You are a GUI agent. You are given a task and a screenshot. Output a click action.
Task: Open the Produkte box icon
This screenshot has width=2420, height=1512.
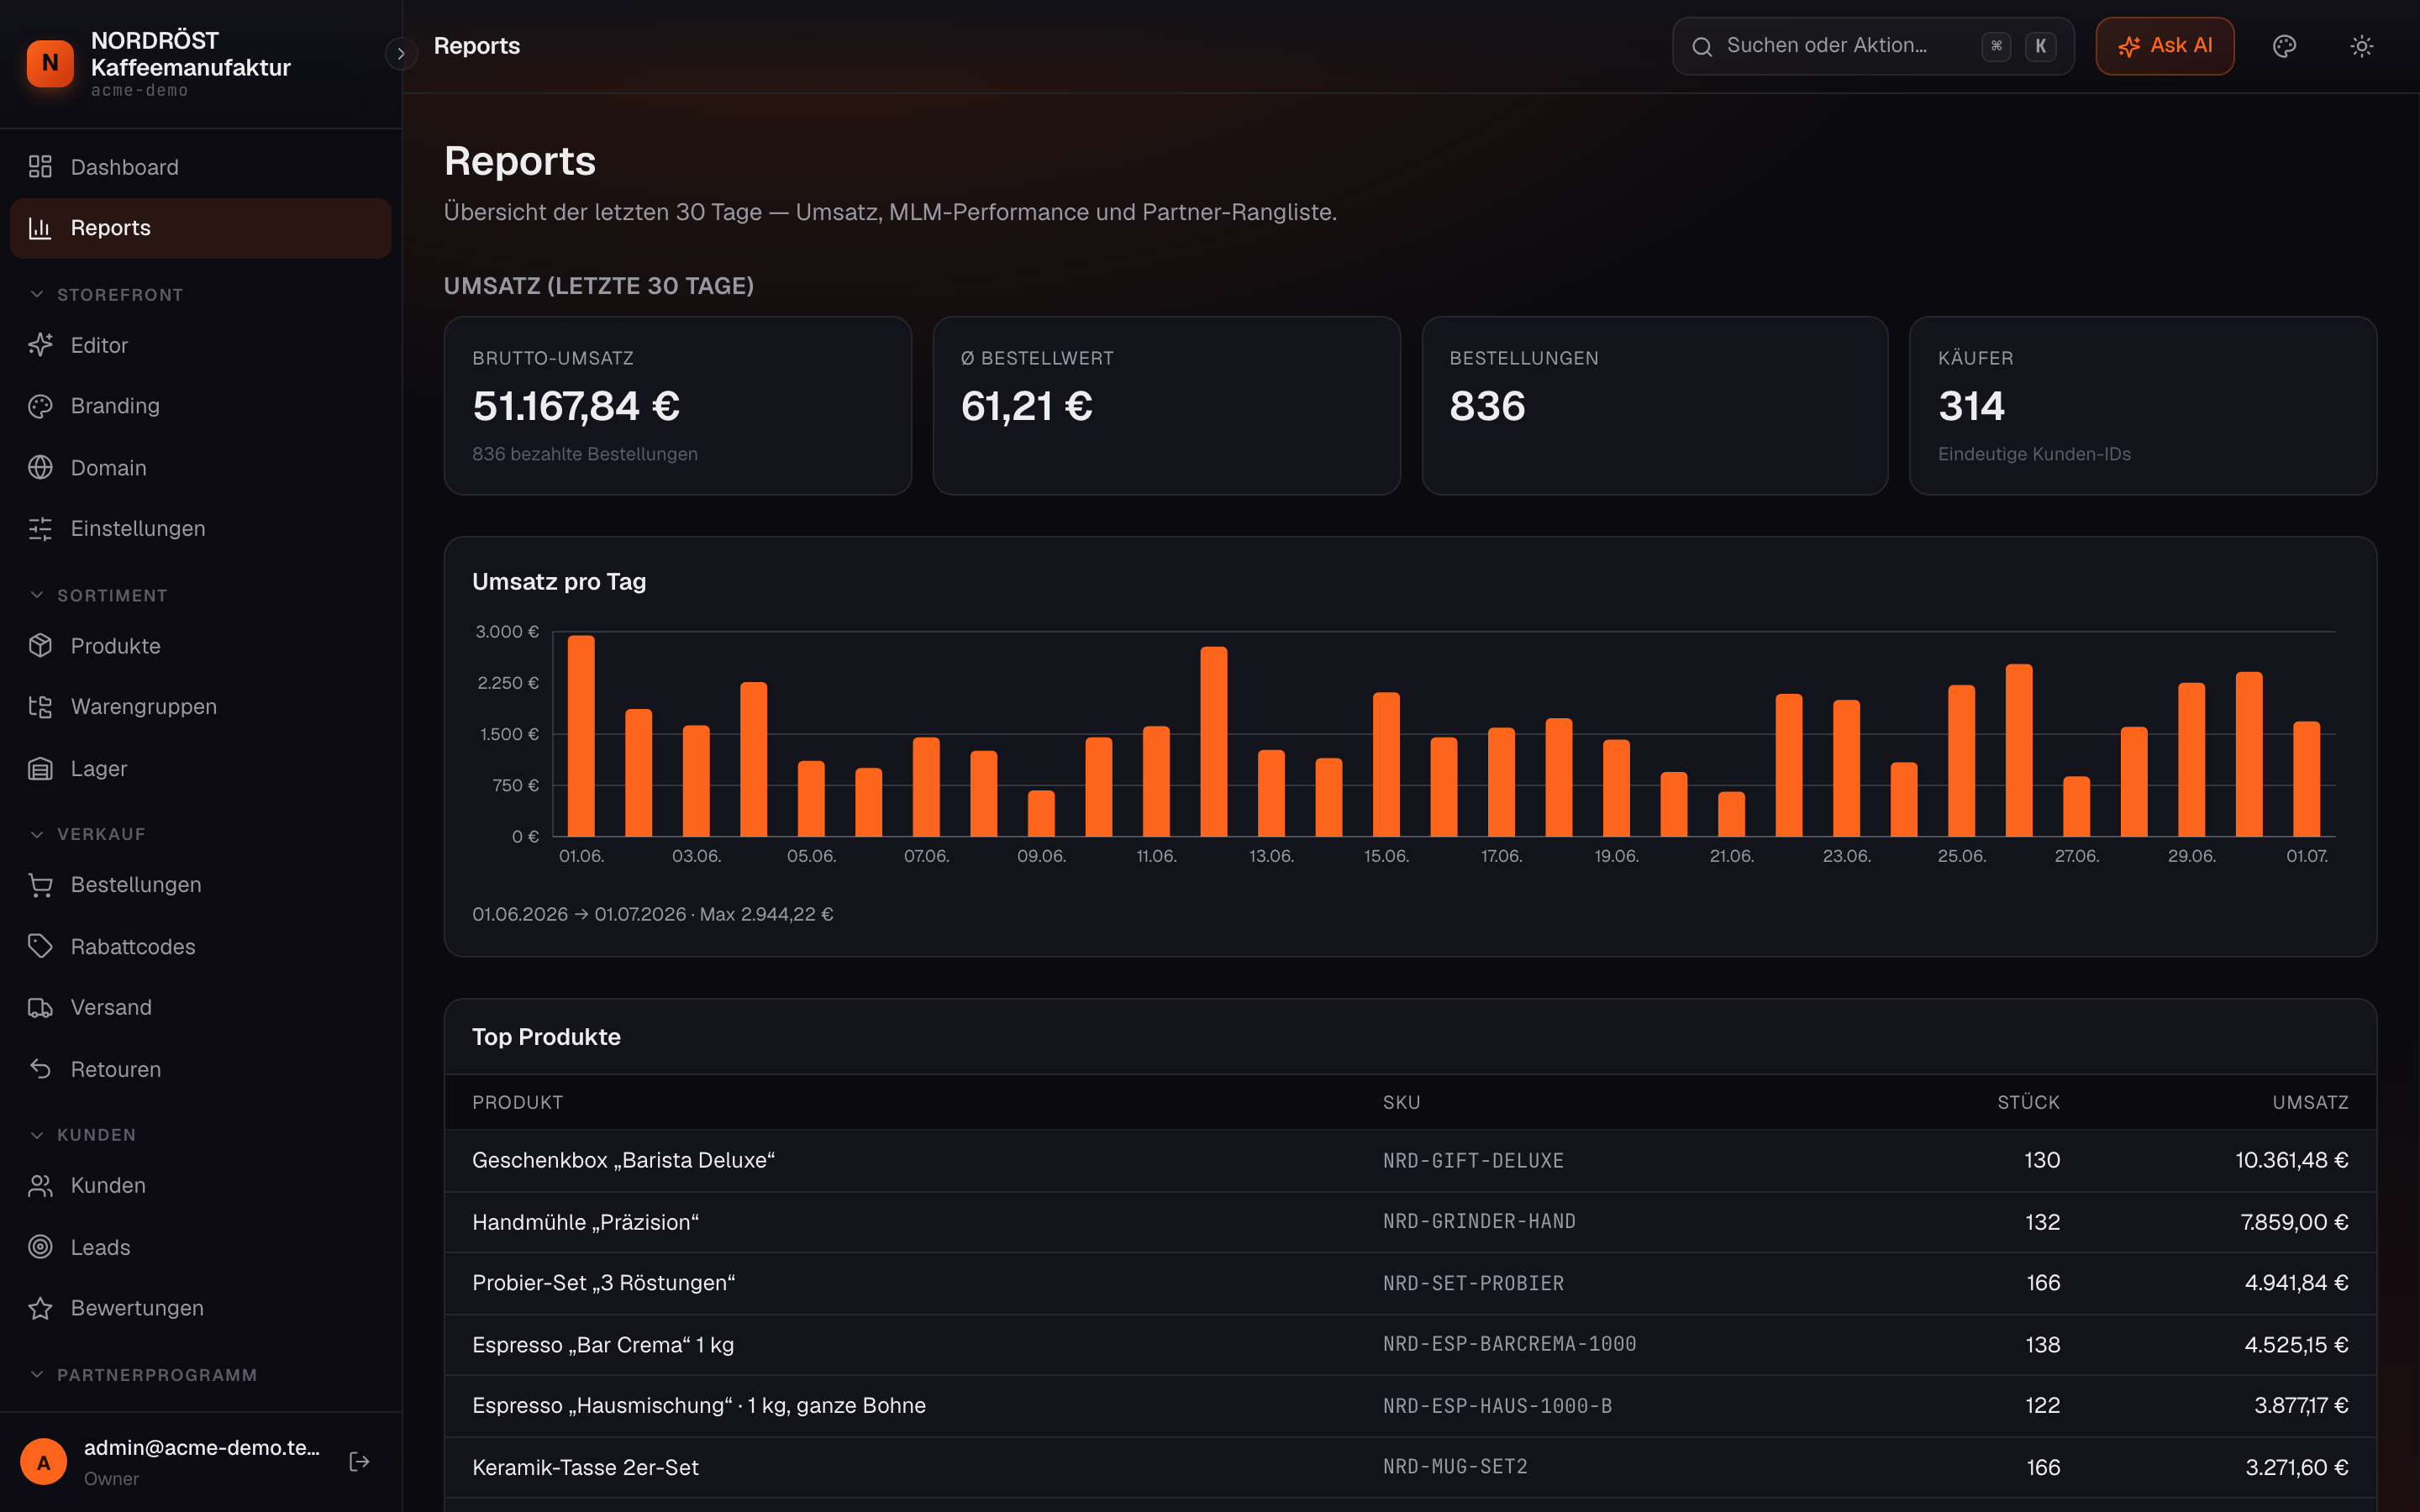(40, 646)
